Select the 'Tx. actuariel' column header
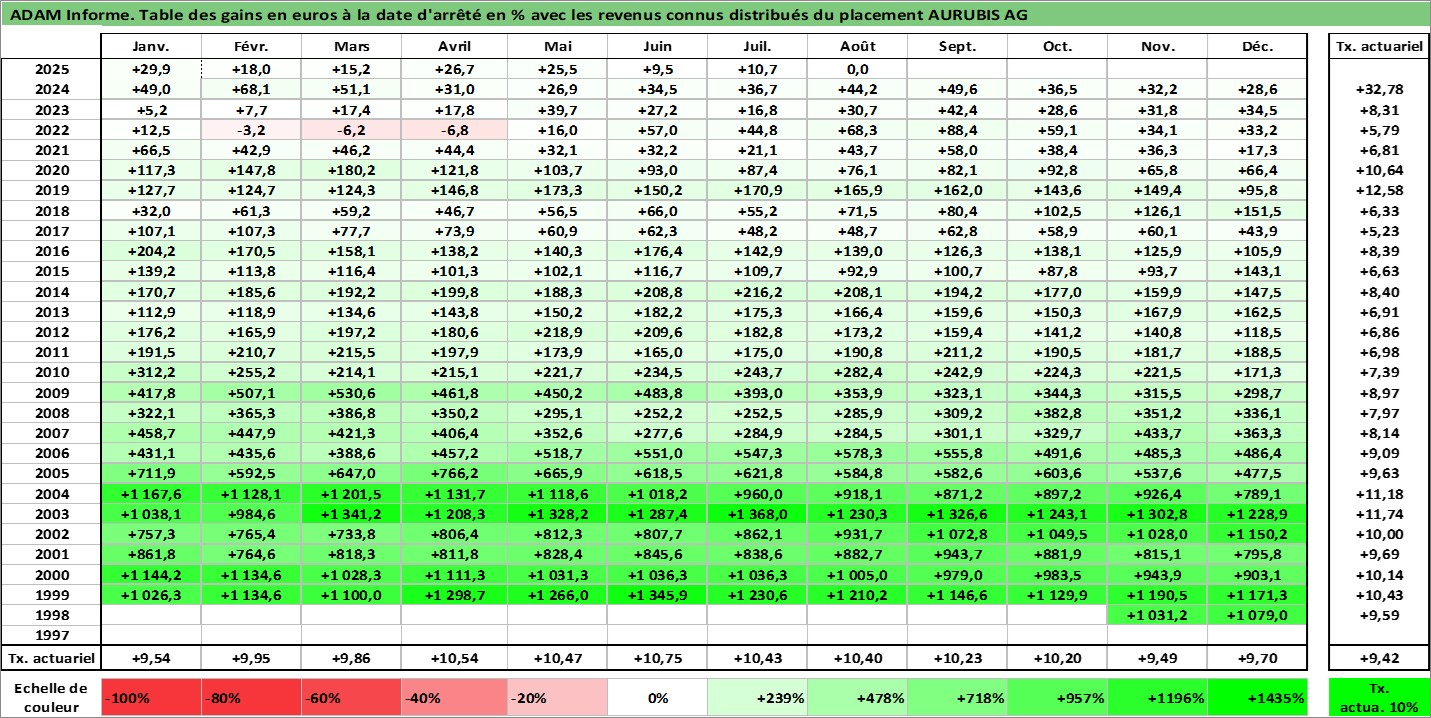This screenshot has height=718, width=1431. pos(1378,47)
